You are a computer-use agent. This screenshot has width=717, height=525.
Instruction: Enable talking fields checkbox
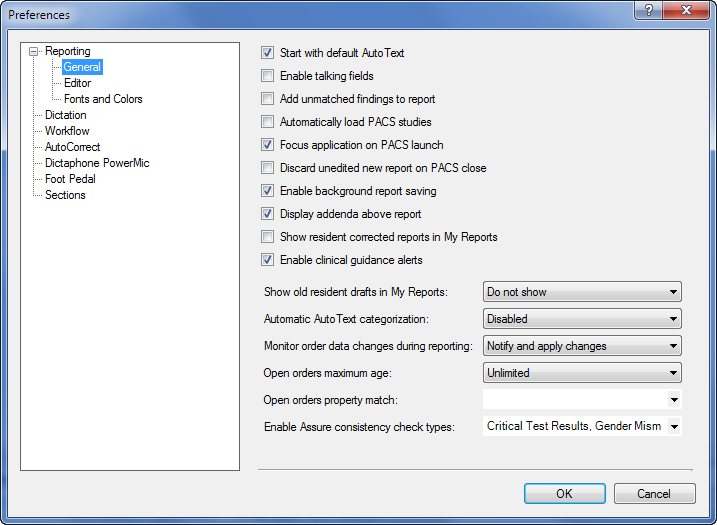click(268, 76)
